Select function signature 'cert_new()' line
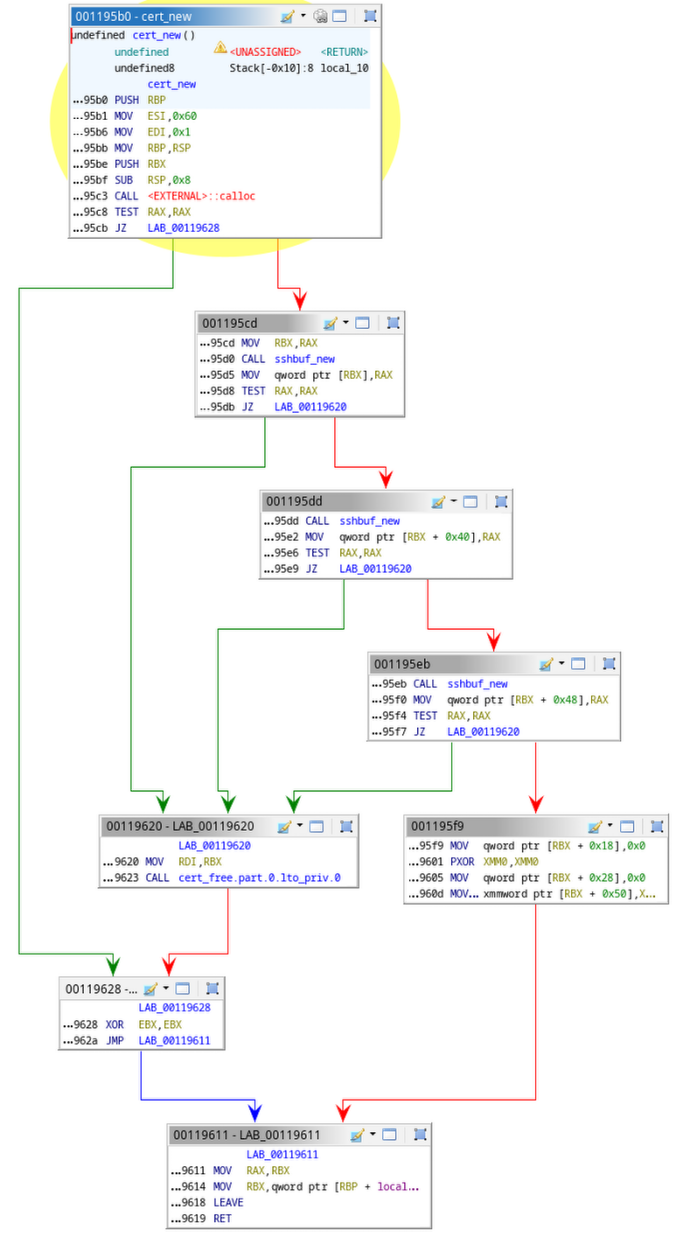The width and height of the screenshot is (683, 1244). (133, 35)
